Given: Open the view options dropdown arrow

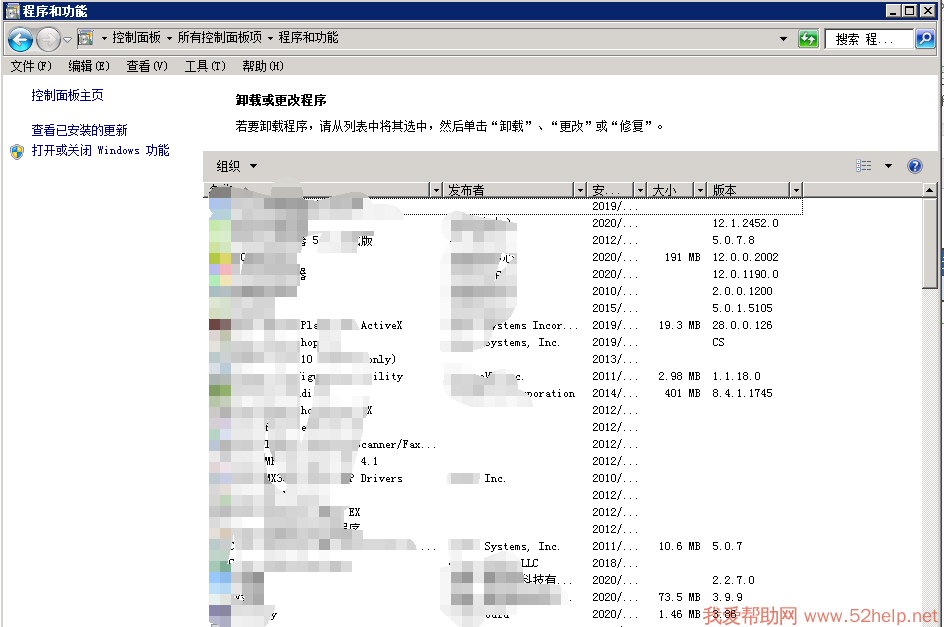Looking at the screenshot, I should click(x=888, y=166).
